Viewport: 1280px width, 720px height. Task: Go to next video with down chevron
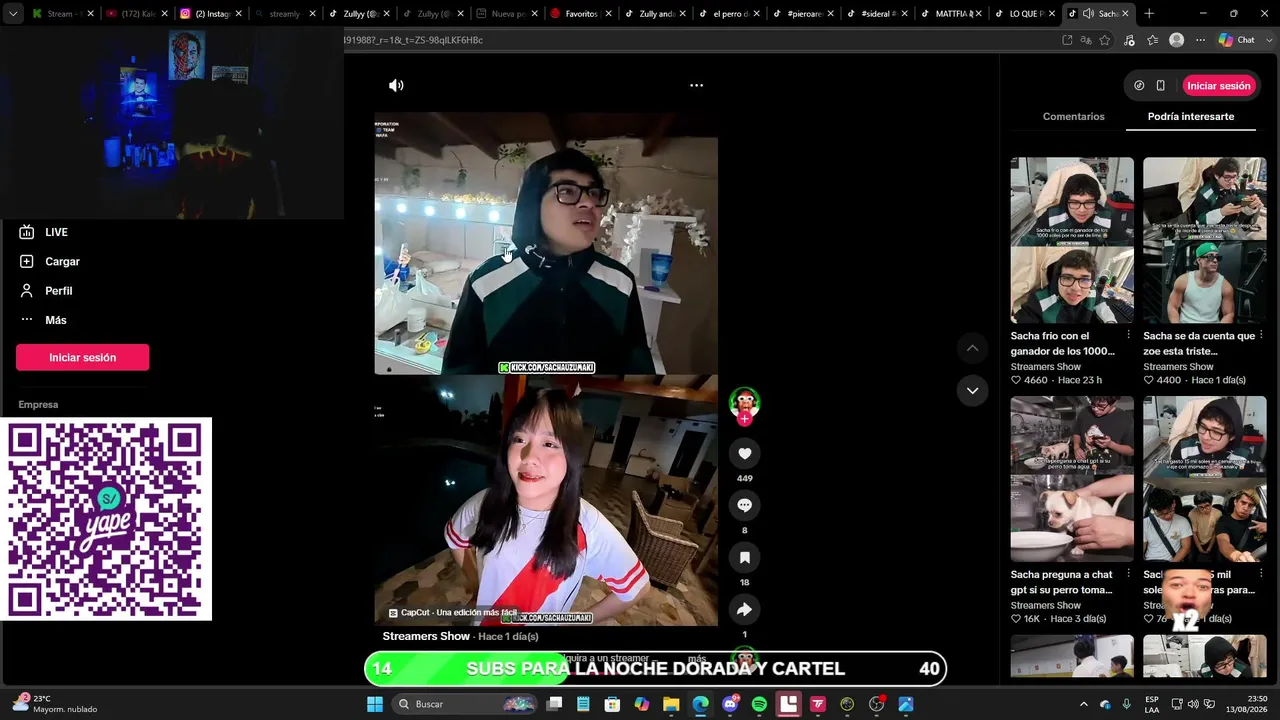972,391
